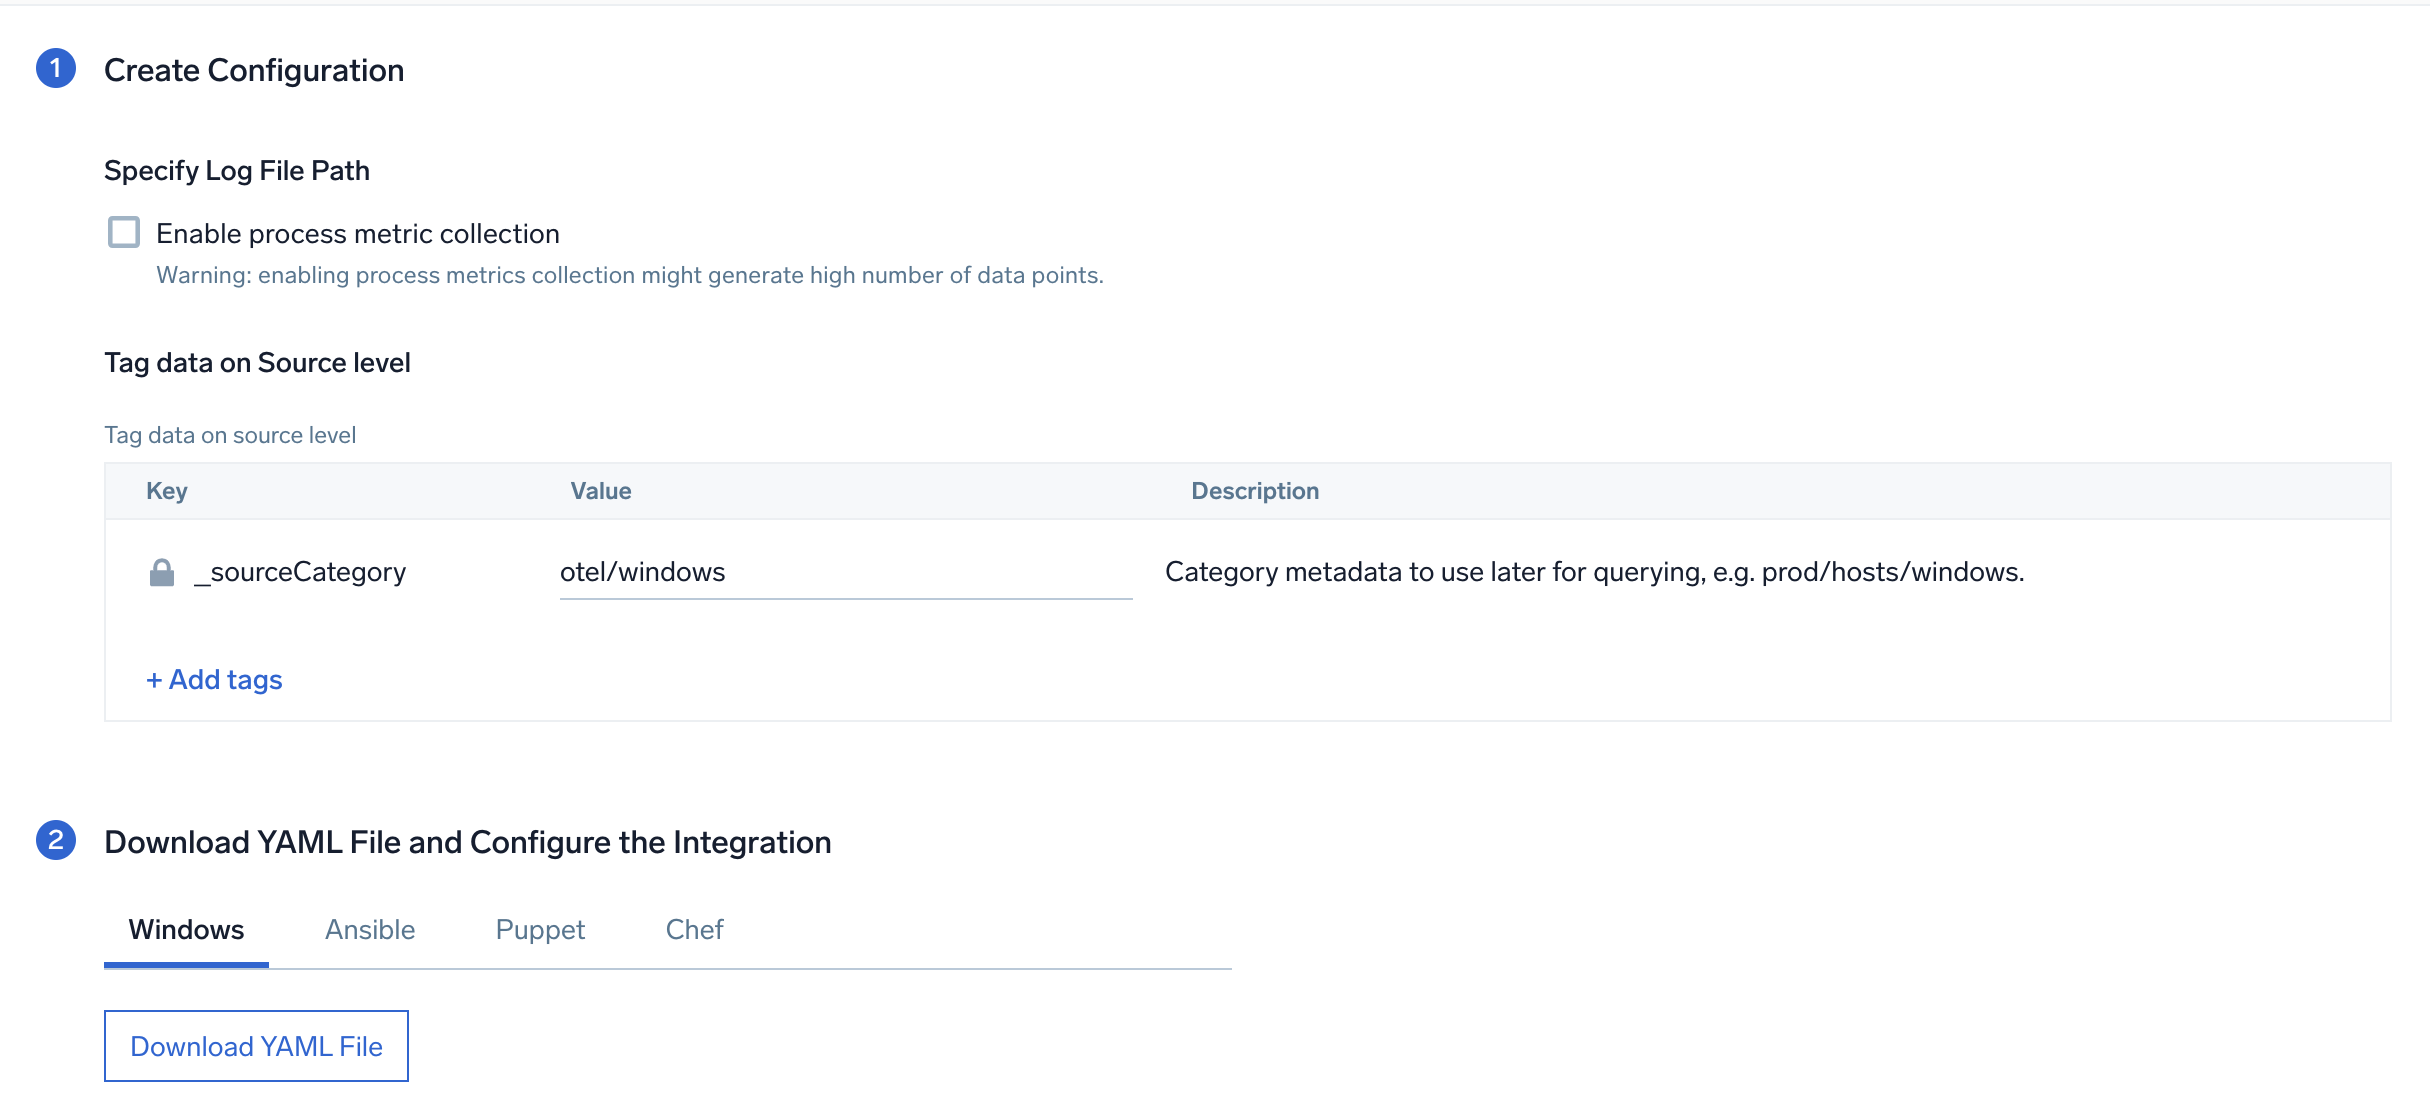2430x1098 pixels.
Task: Click the 'Enable process metric collection' label
Action: [357, 234]
